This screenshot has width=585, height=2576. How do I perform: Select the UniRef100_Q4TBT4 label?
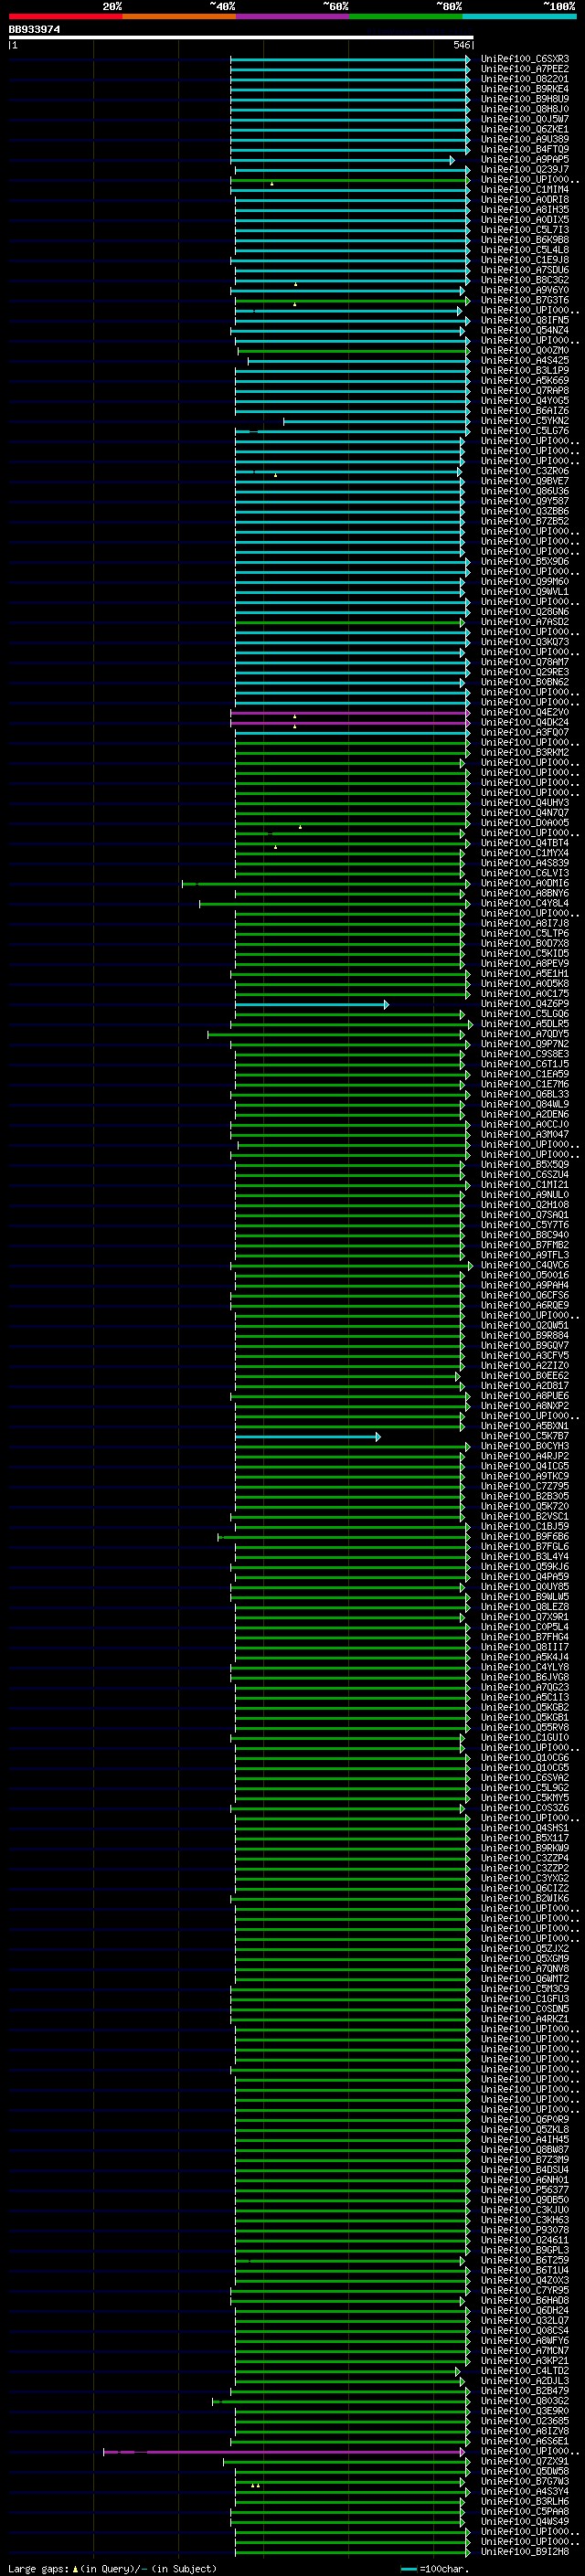tap(524, 843)
